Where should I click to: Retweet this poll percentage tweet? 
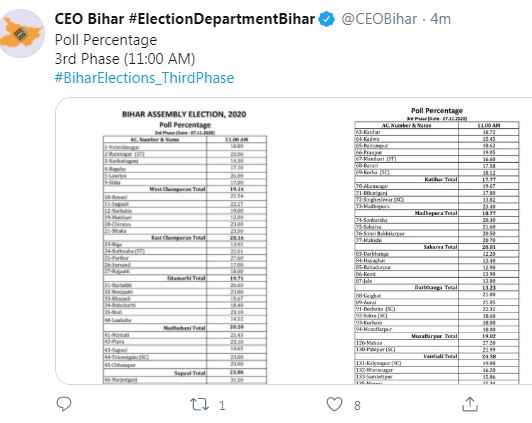pos(200,404)
